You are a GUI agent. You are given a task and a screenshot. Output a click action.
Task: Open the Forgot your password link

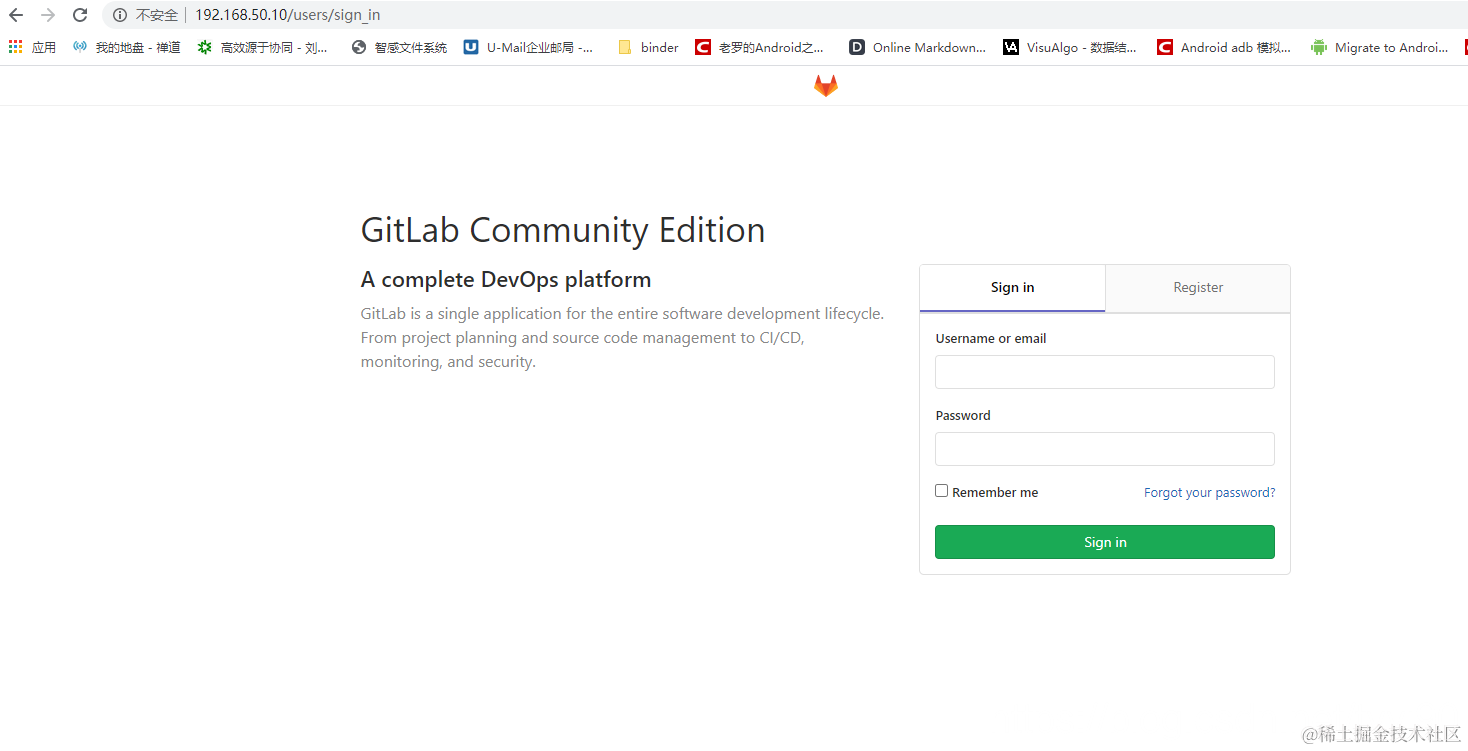pyautogui.click(x=1210, y=492)
